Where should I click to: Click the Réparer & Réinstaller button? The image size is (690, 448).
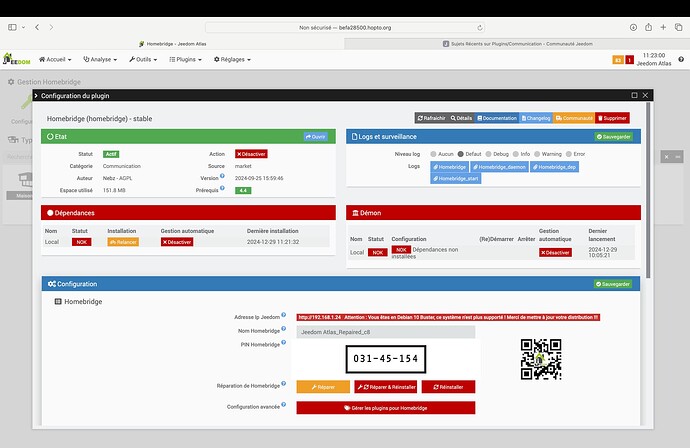[x=386, y=387]
